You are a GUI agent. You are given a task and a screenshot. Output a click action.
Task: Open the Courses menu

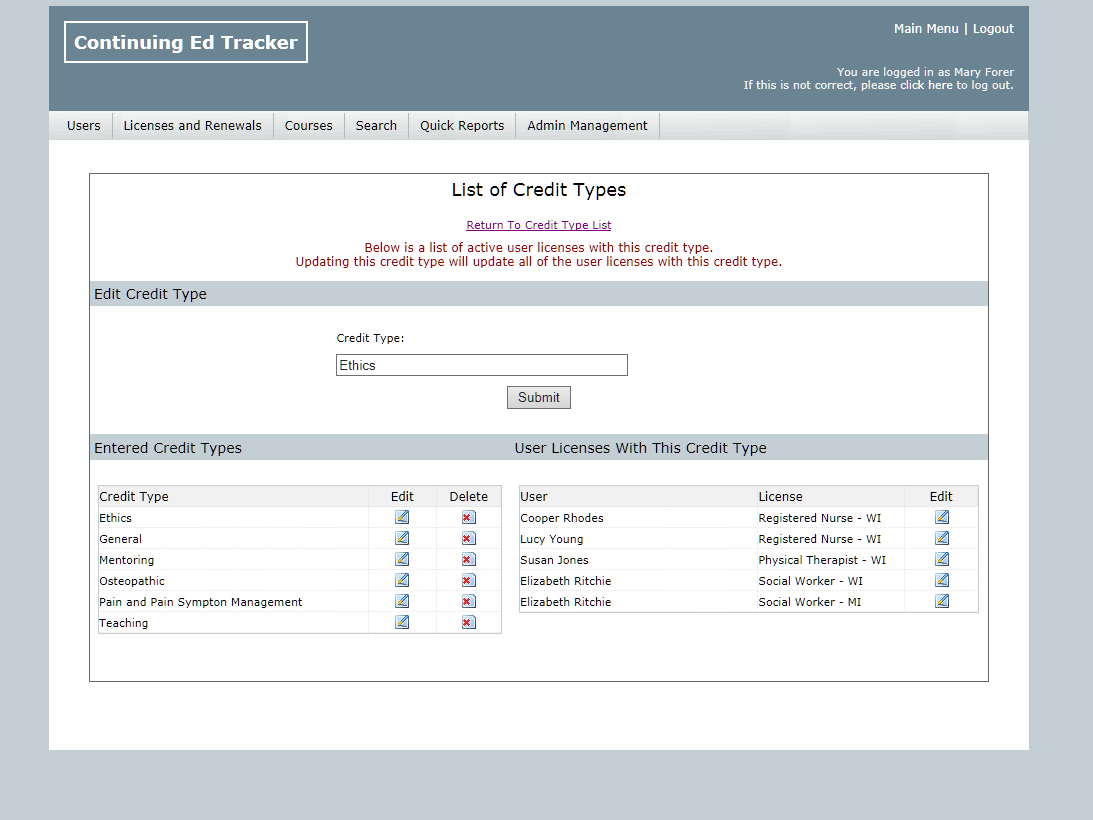[x=308, y=126]
